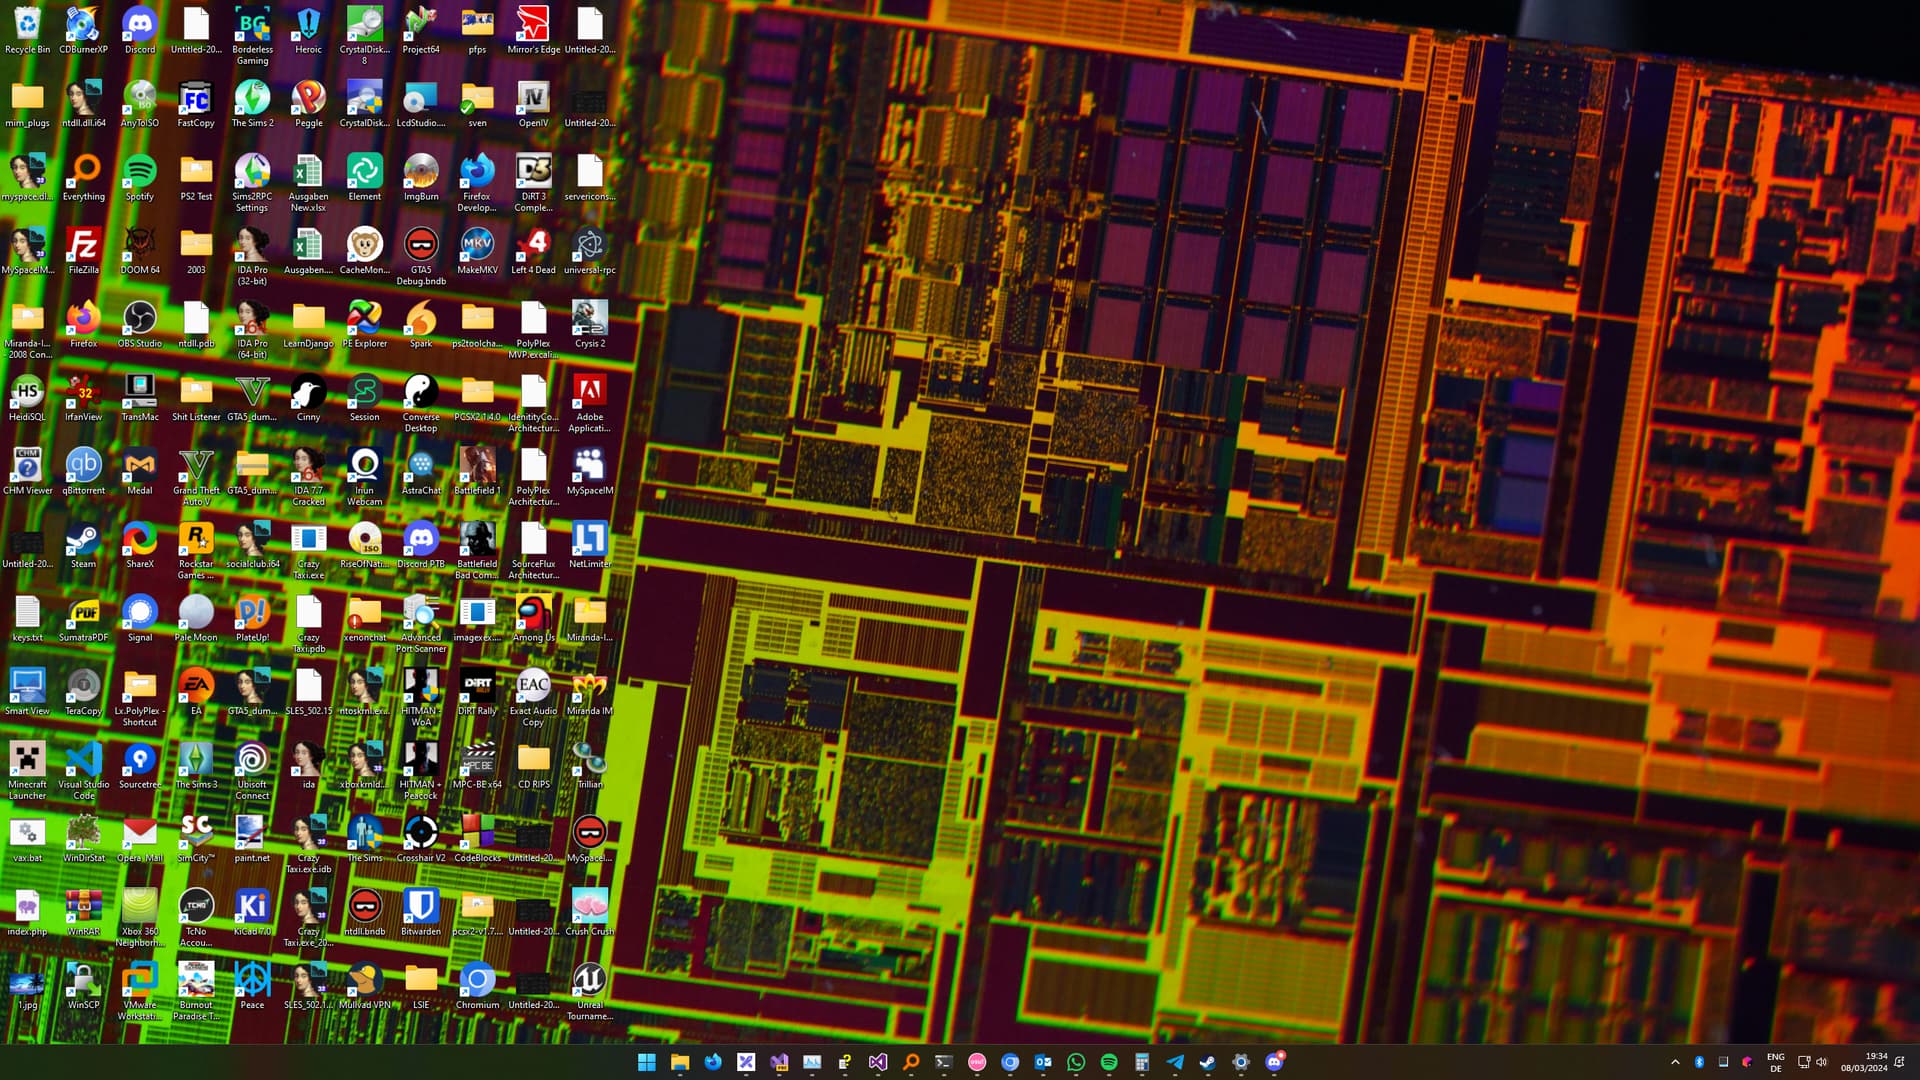
Task: Click the Bitwarden desktop icon
Action: [421, 913]
